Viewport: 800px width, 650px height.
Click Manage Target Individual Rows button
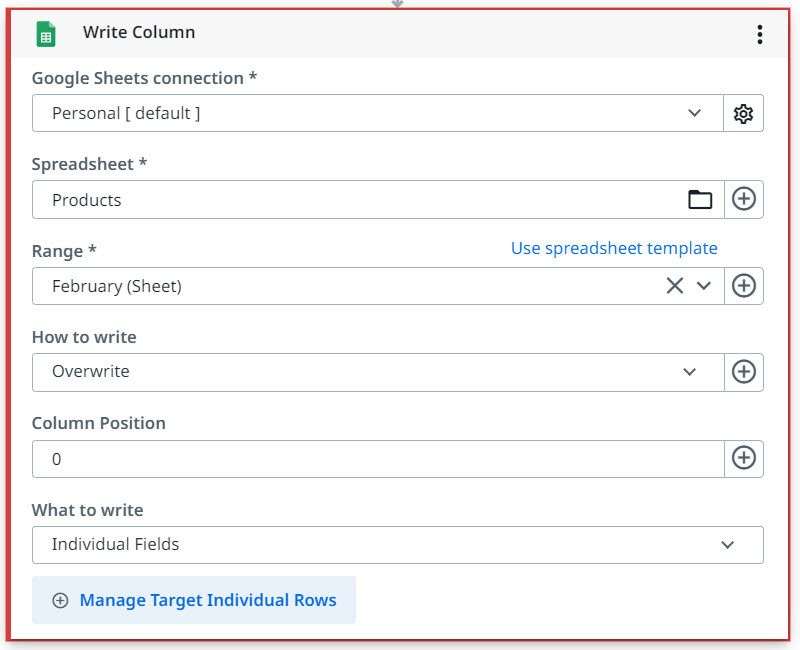pos(194,601)
